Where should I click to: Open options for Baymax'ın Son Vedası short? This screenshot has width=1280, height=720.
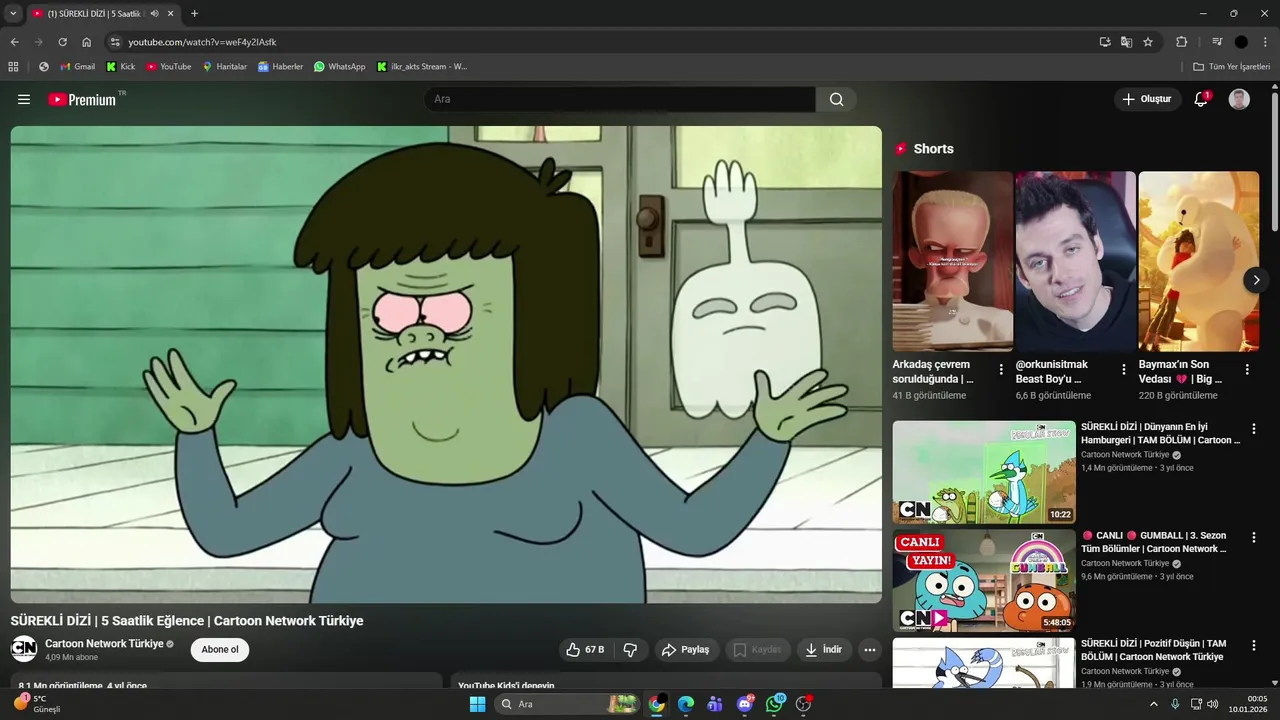[x=1247, y=370]
